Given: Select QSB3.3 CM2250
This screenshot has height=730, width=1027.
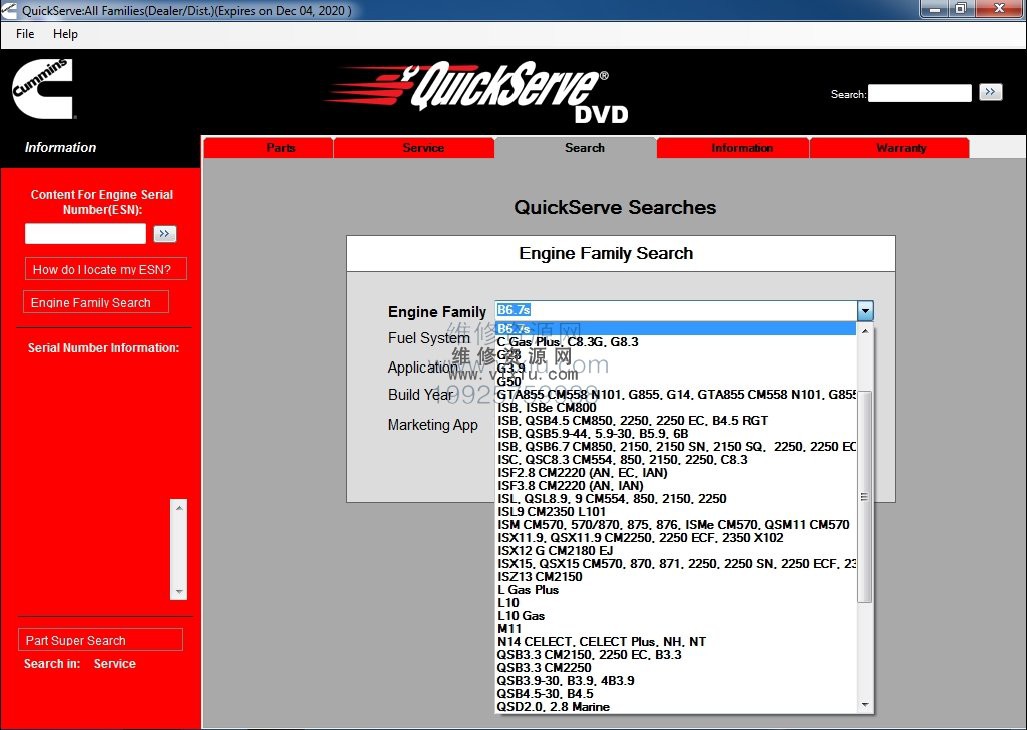Looking at the screenshot, I should (675, 668).
